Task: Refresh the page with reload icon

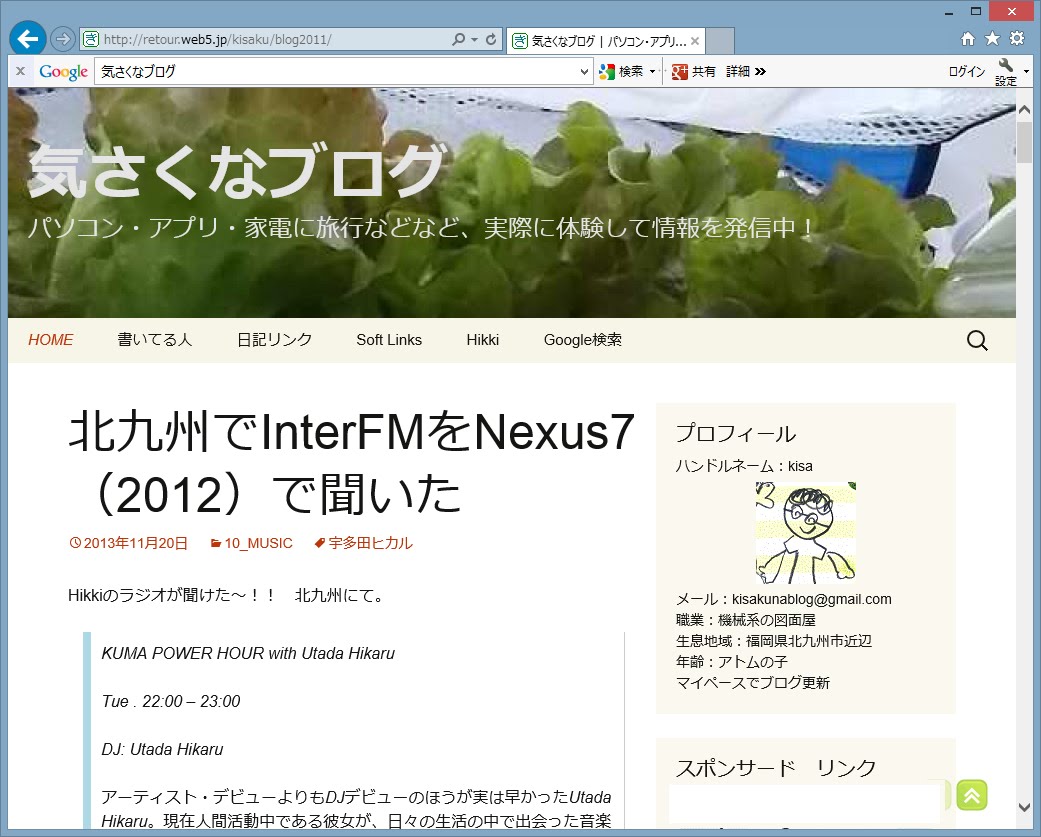Action: coord(491,39)
